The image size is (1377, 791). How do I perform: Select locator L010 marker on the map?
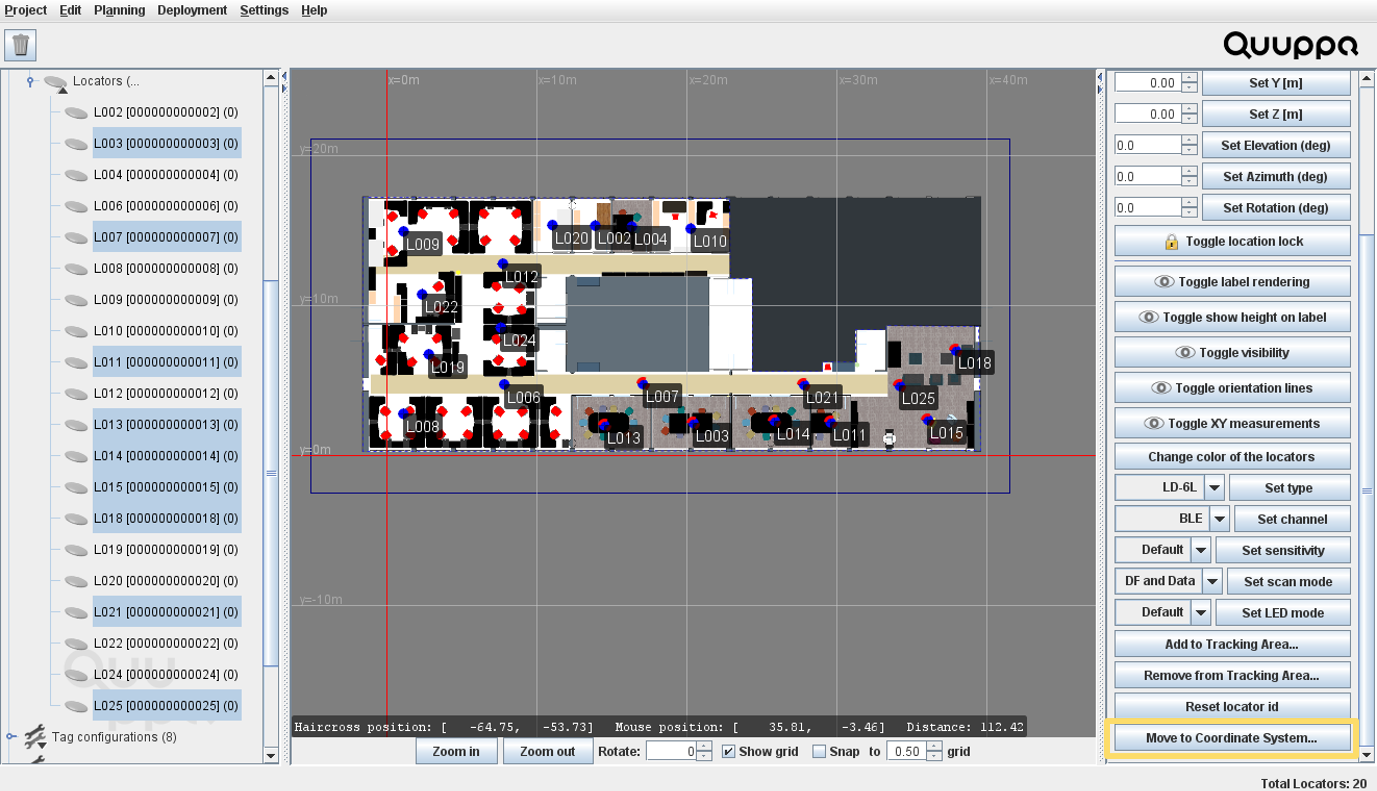tap(691, 229)
